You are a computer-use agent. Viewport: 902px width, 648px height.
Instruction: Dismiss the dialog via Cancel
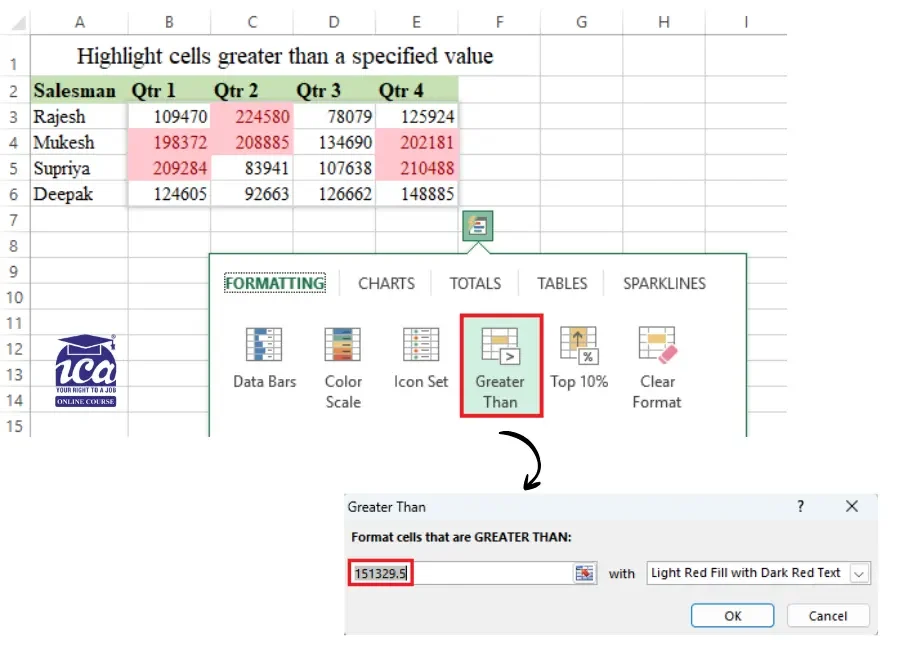click(827, 616)
